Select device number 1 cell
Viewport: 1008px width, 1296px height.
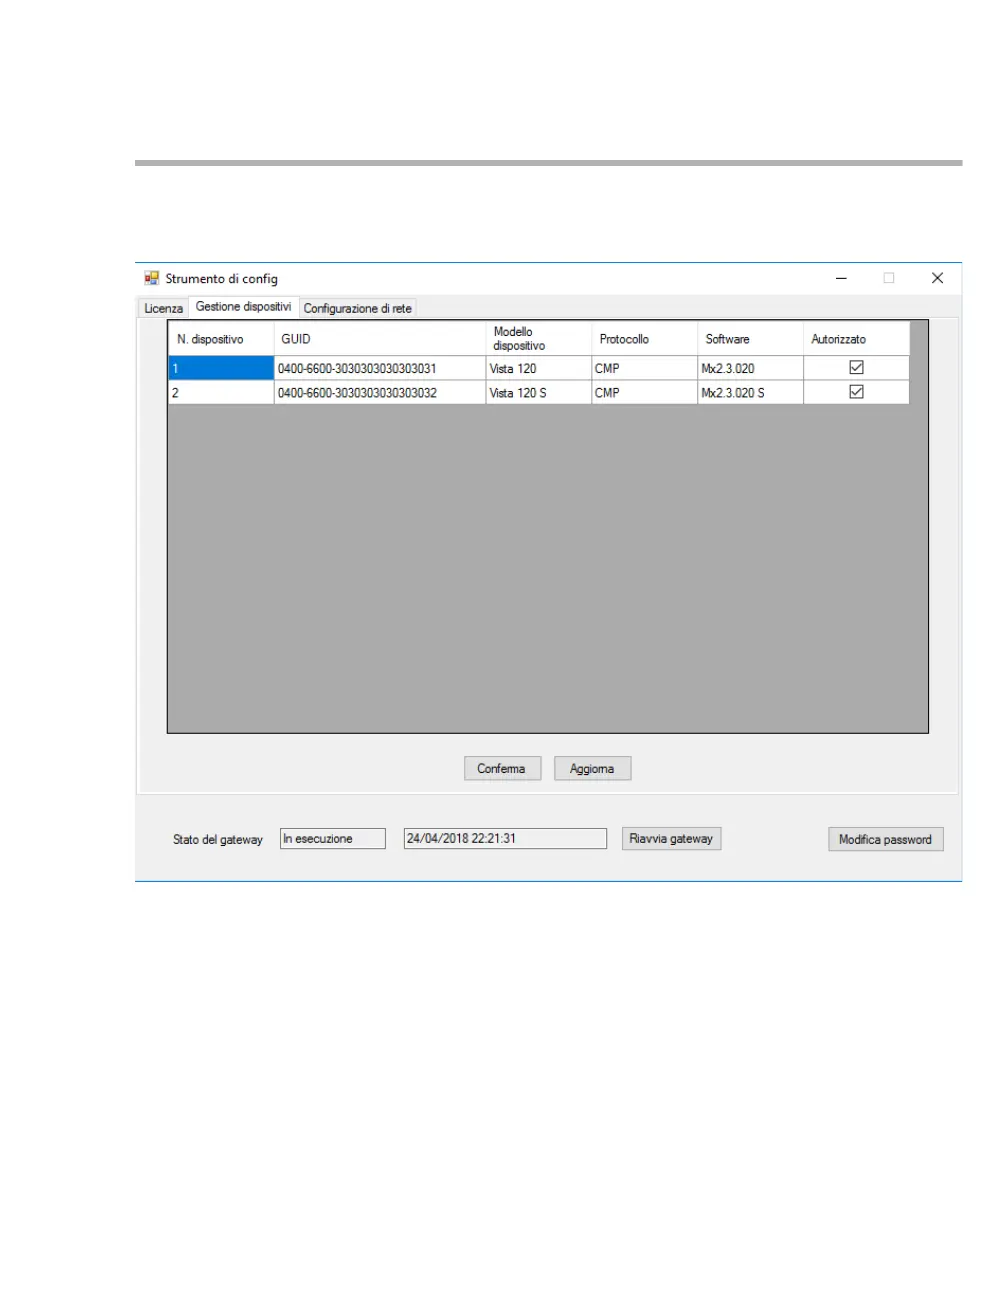tap(221, 368)
